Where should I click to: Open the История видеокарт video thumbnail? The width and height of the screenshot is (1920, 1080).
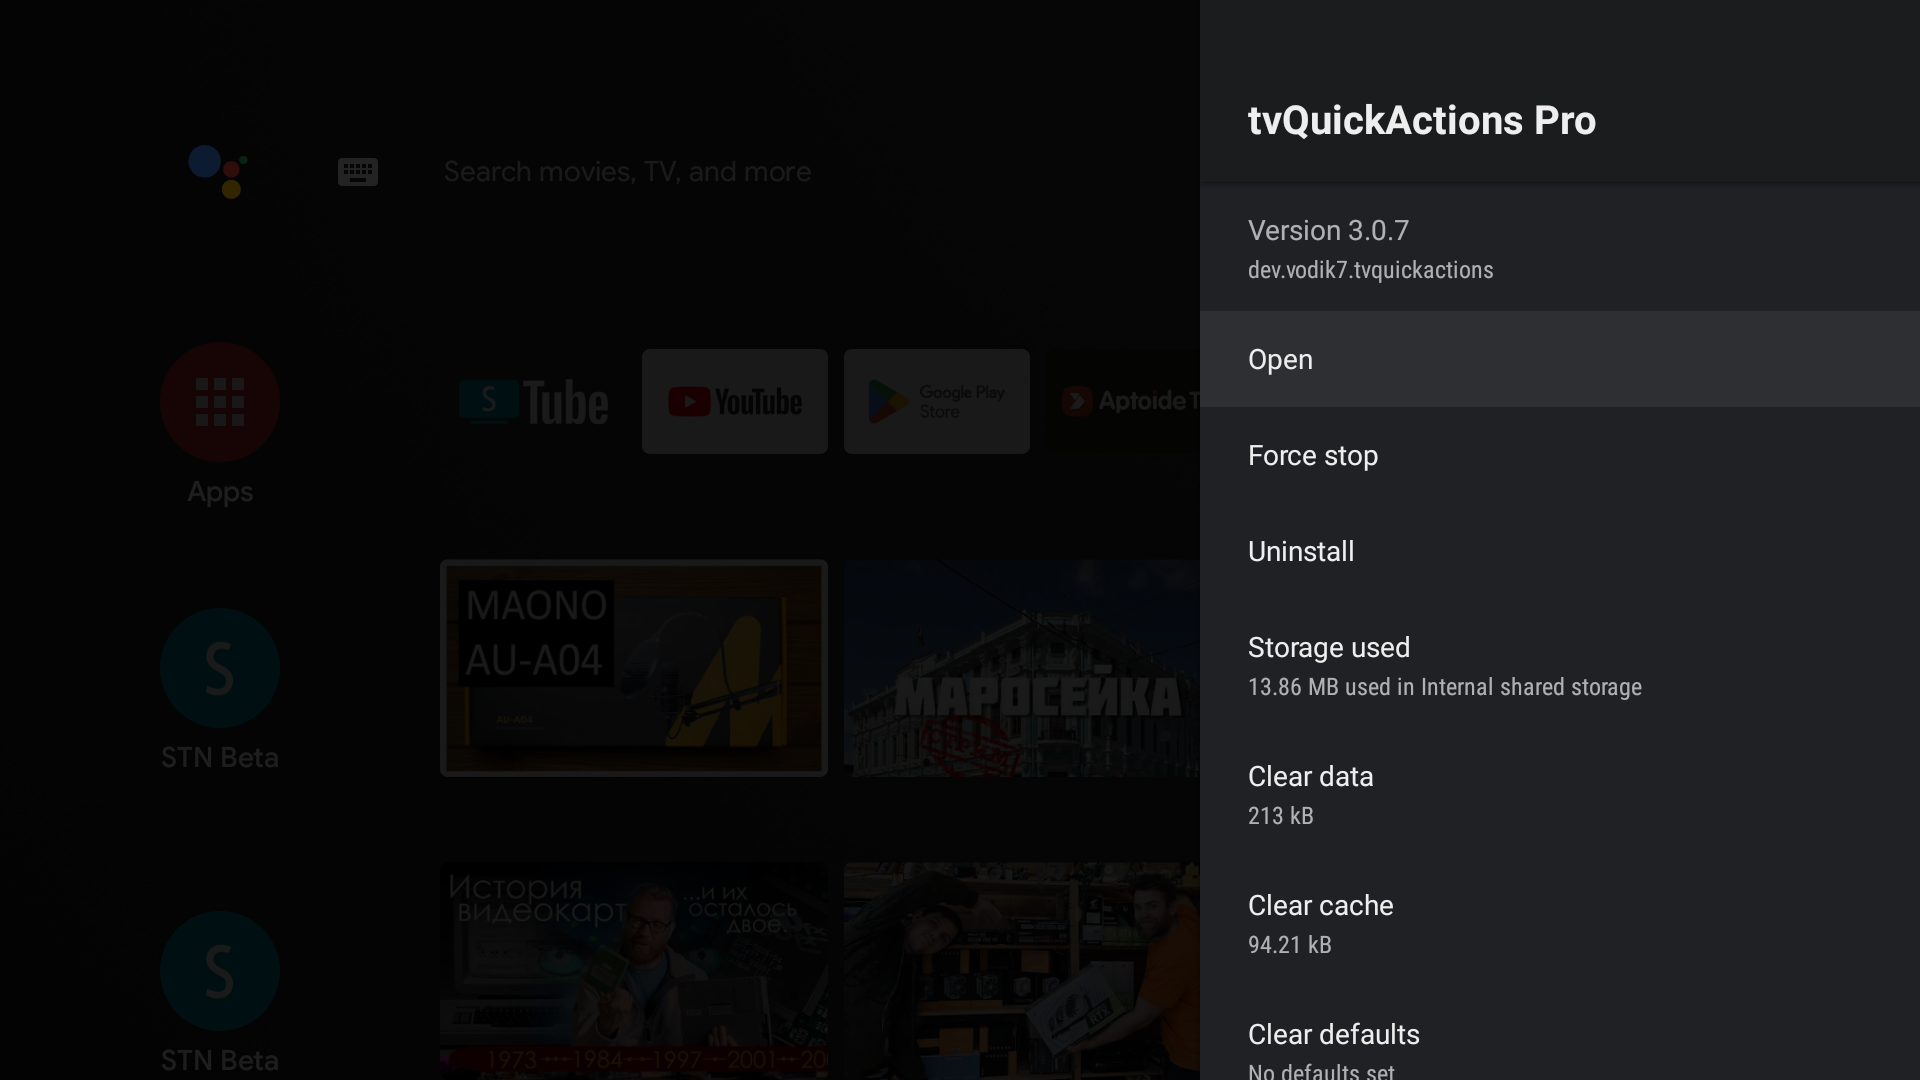pyautogui.click(x=634, y=970)
